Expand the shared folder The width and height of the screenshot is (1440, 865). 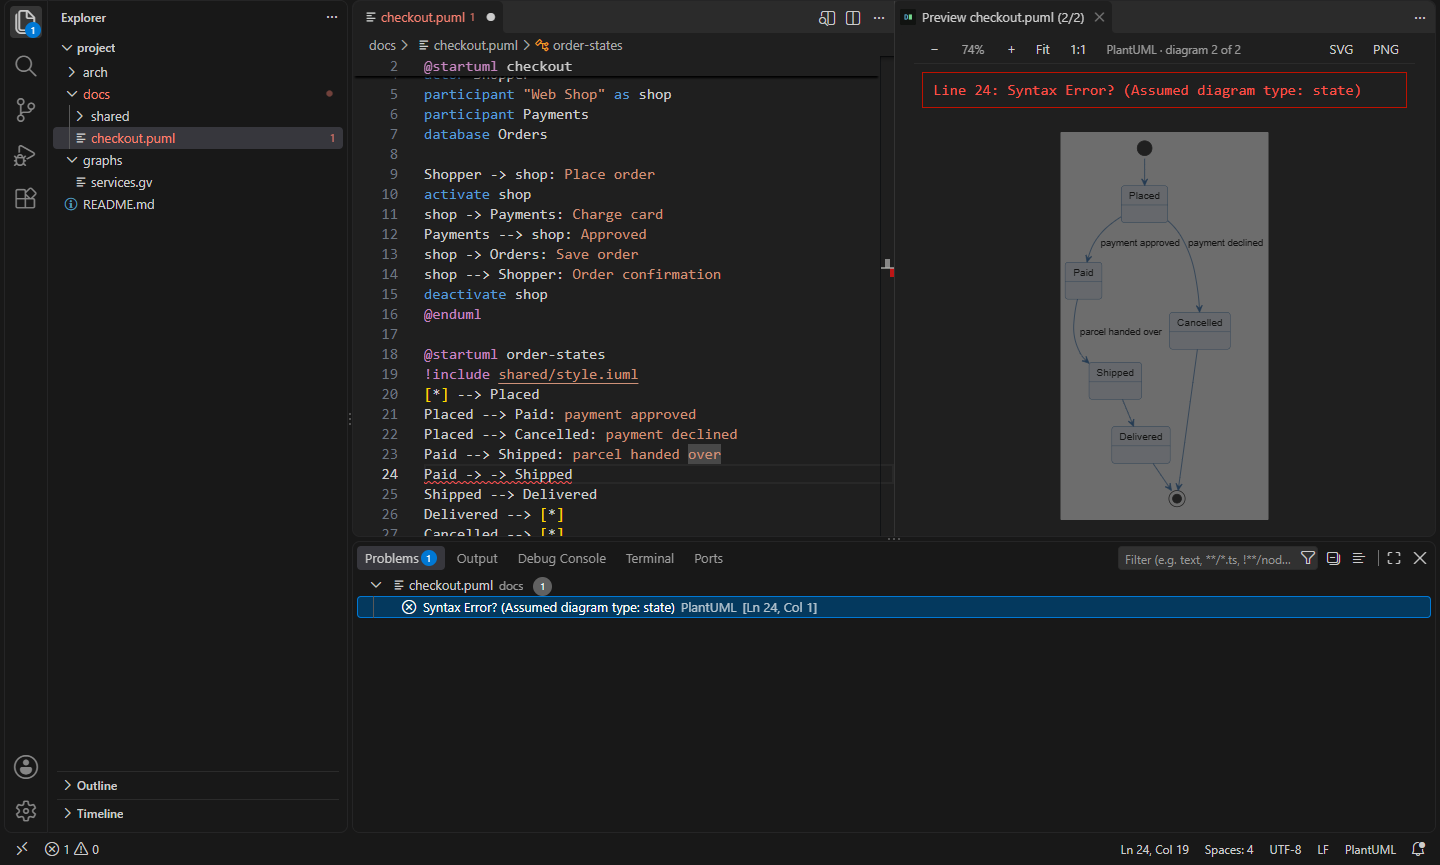tap(80, 116)
